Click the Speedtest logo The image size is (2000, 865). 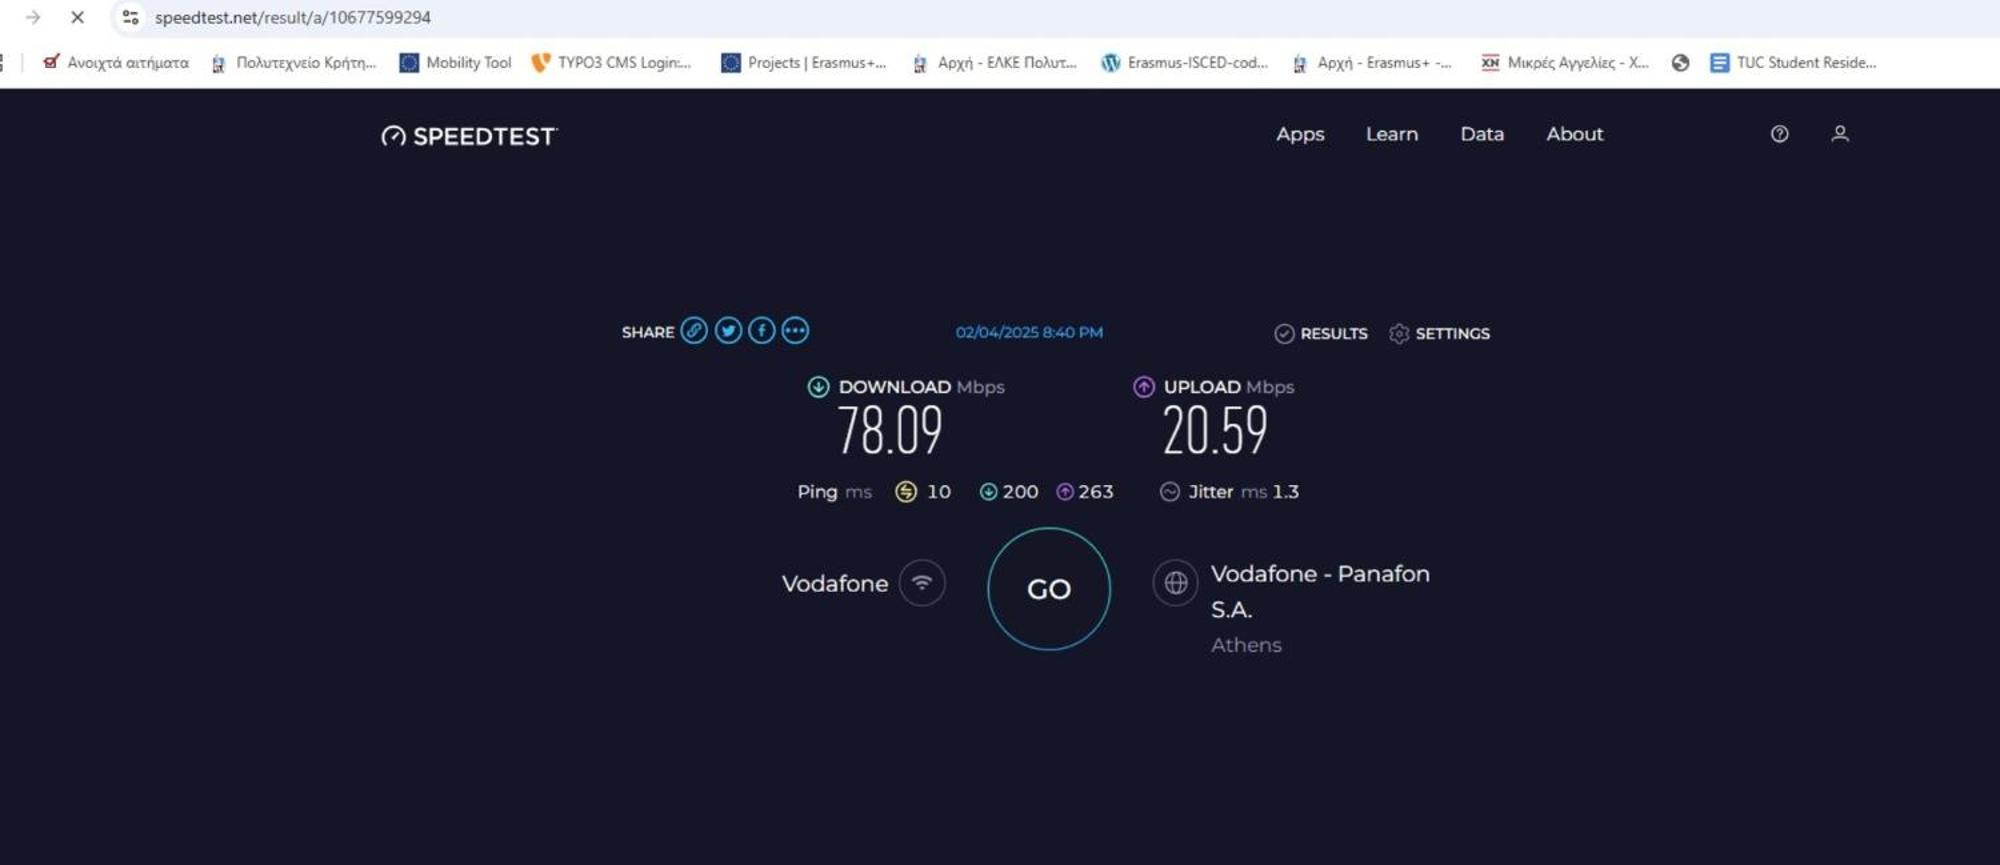click(x=469, y=136)
